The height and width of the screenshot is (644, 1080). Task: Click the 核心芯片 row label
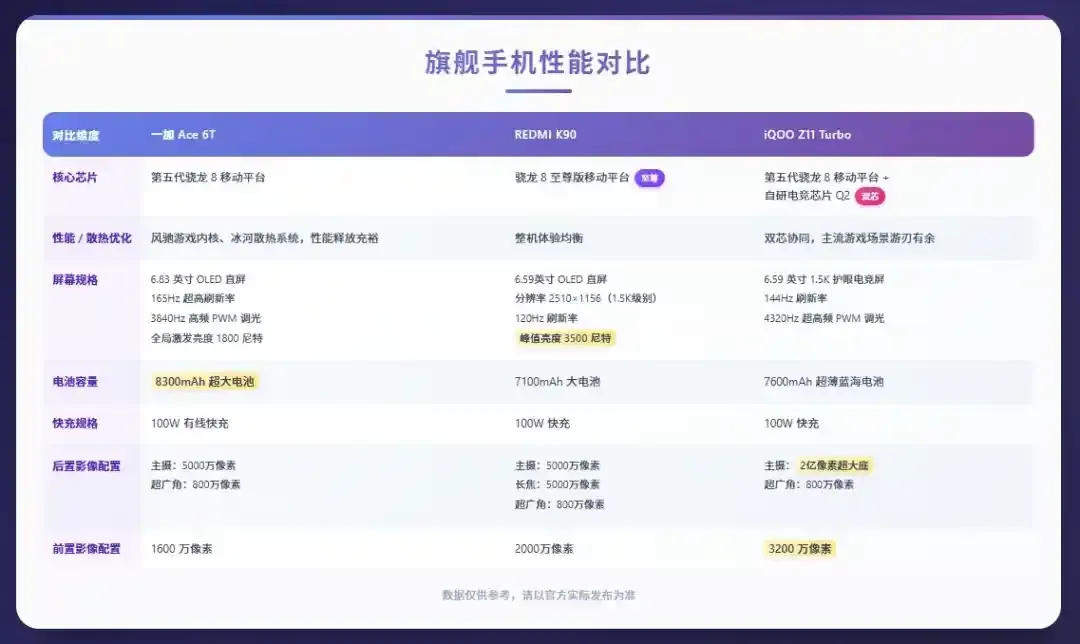point(75,177)
